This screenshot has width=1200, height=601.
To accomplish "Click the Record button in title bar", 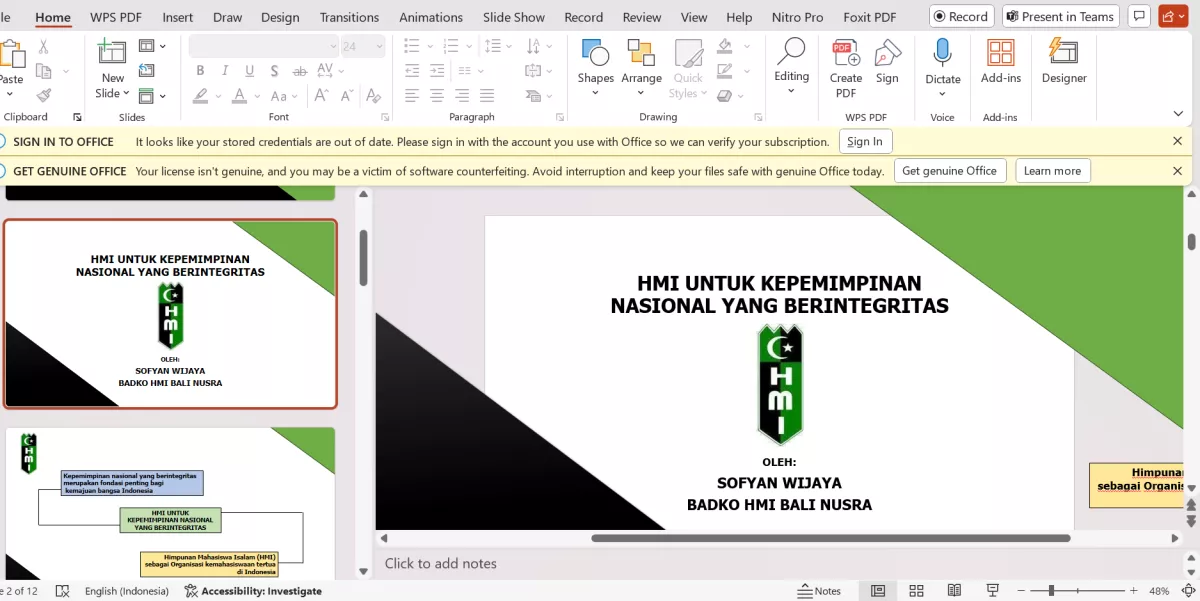I will [961, 16].
